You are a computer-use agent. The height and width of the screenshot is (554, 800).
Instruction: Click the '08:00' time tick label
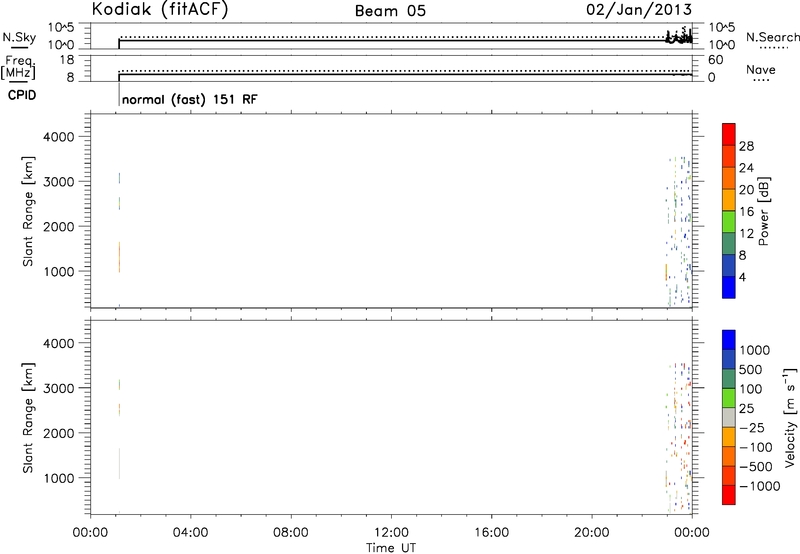point(291,533)
